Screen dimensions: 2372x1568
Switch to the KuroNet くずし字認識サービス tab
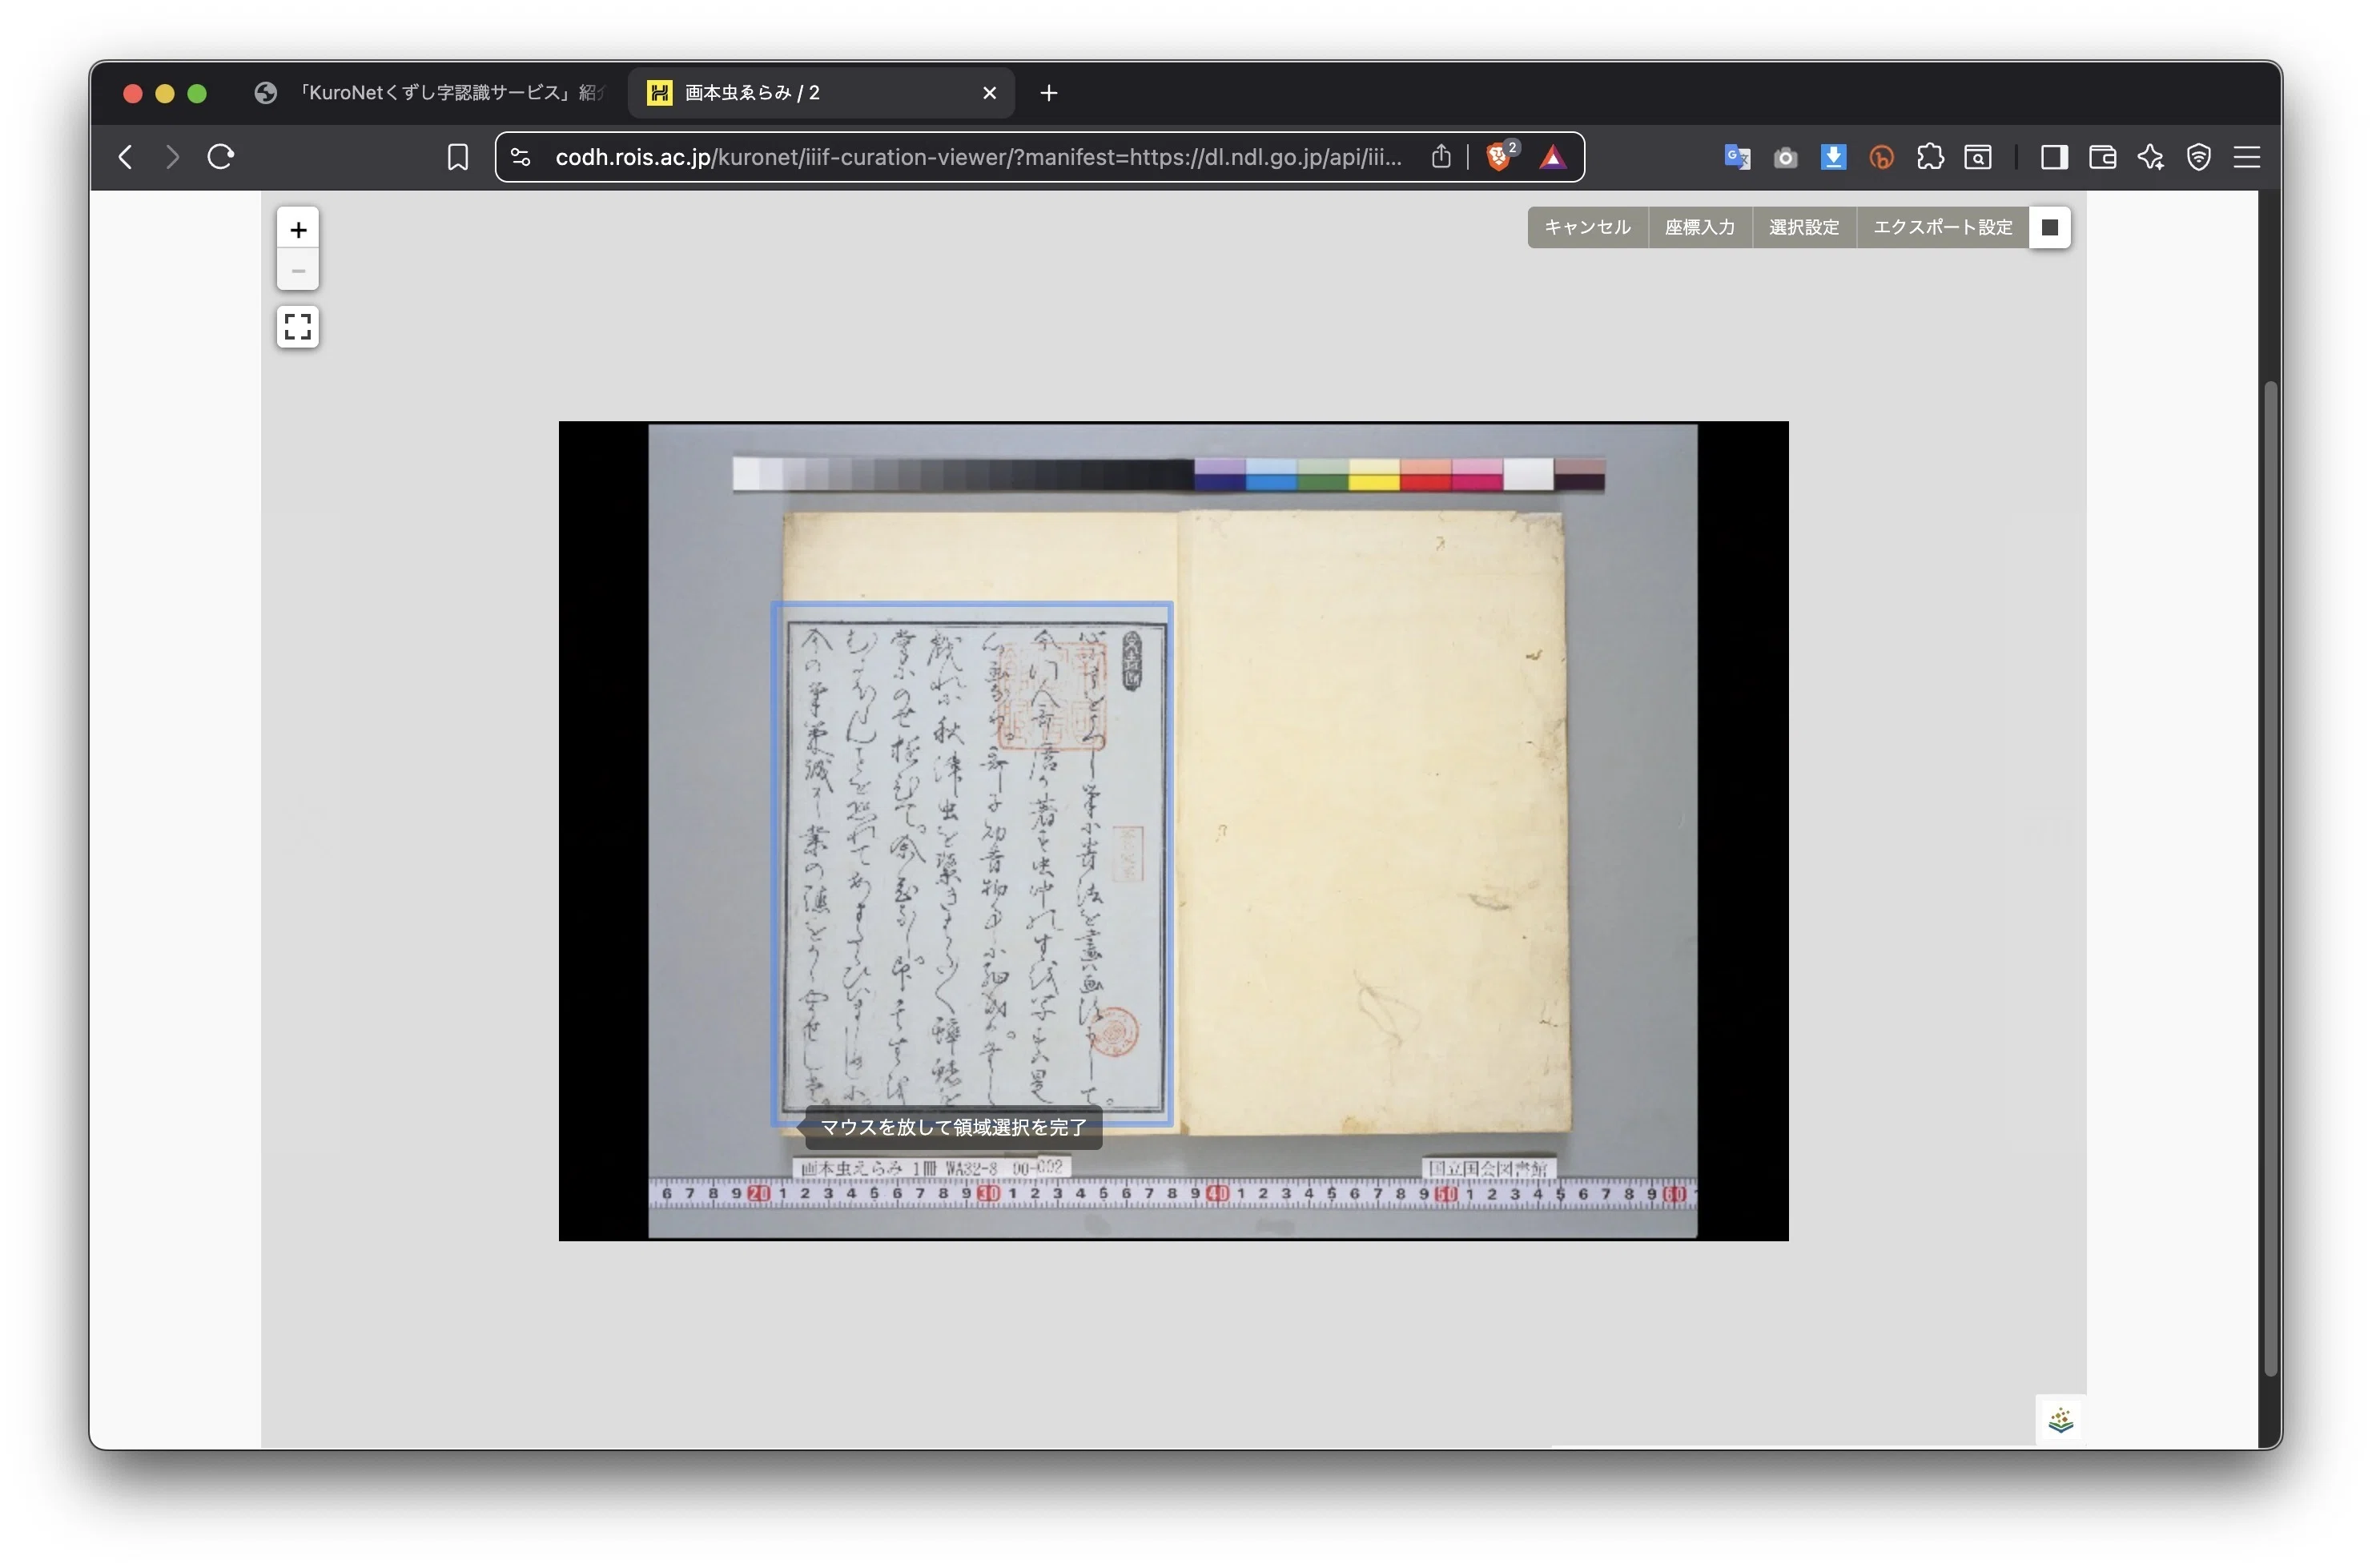(x=430, y=93)
